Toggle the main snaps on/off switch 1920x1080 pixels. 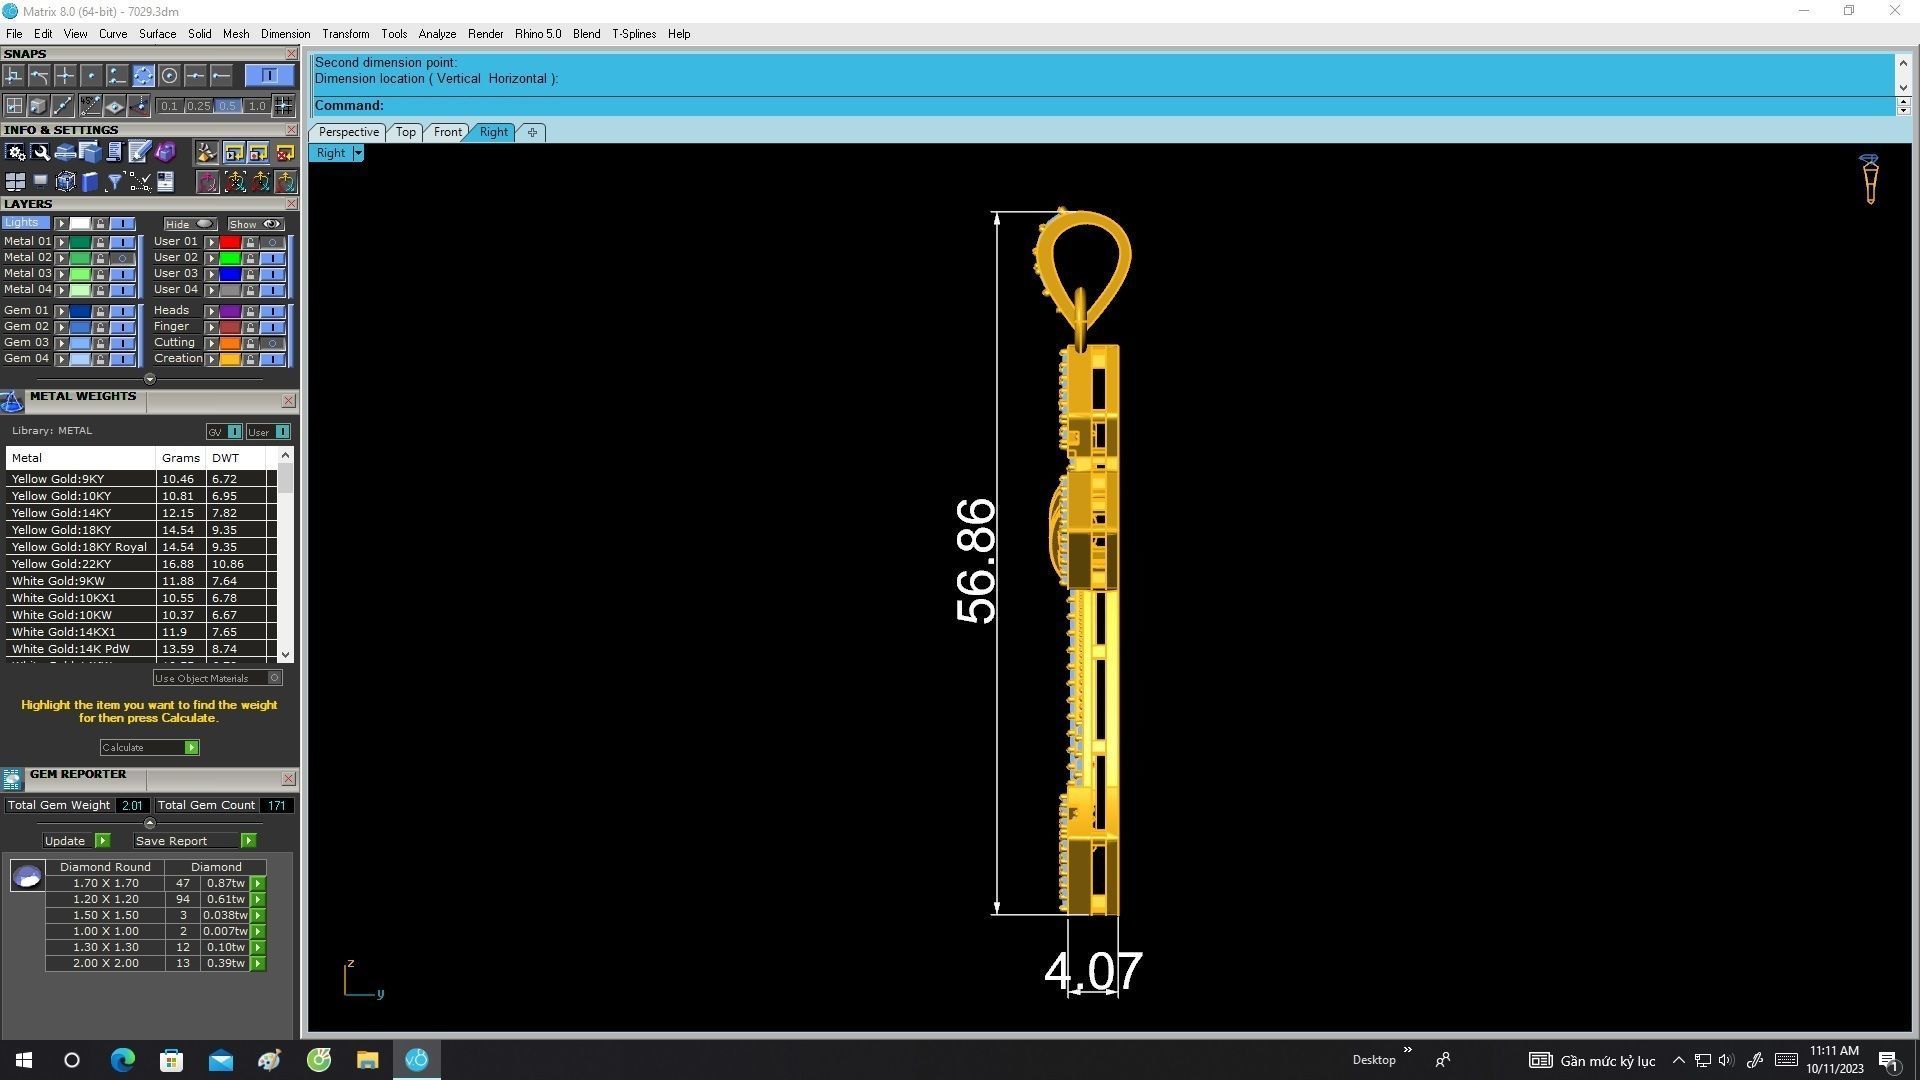[x=268, y=75]
